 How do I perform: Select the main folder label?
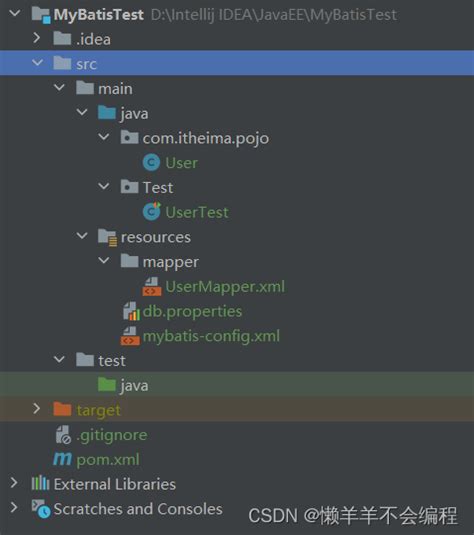(115, 89)
